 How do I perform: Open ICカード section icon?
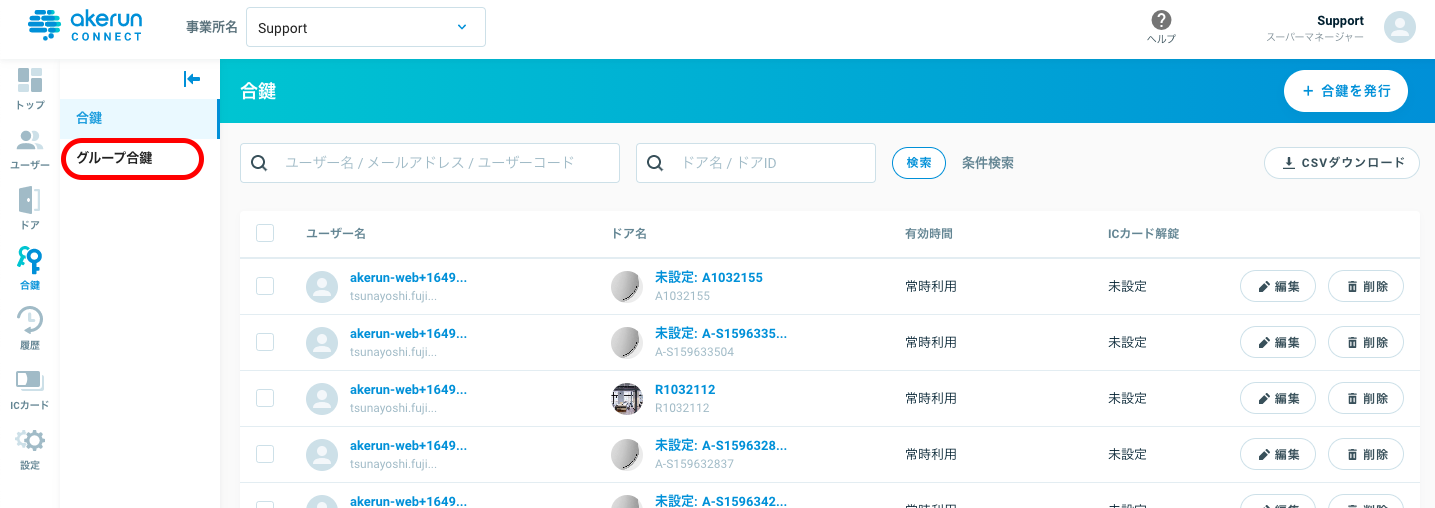click(30, 389)
